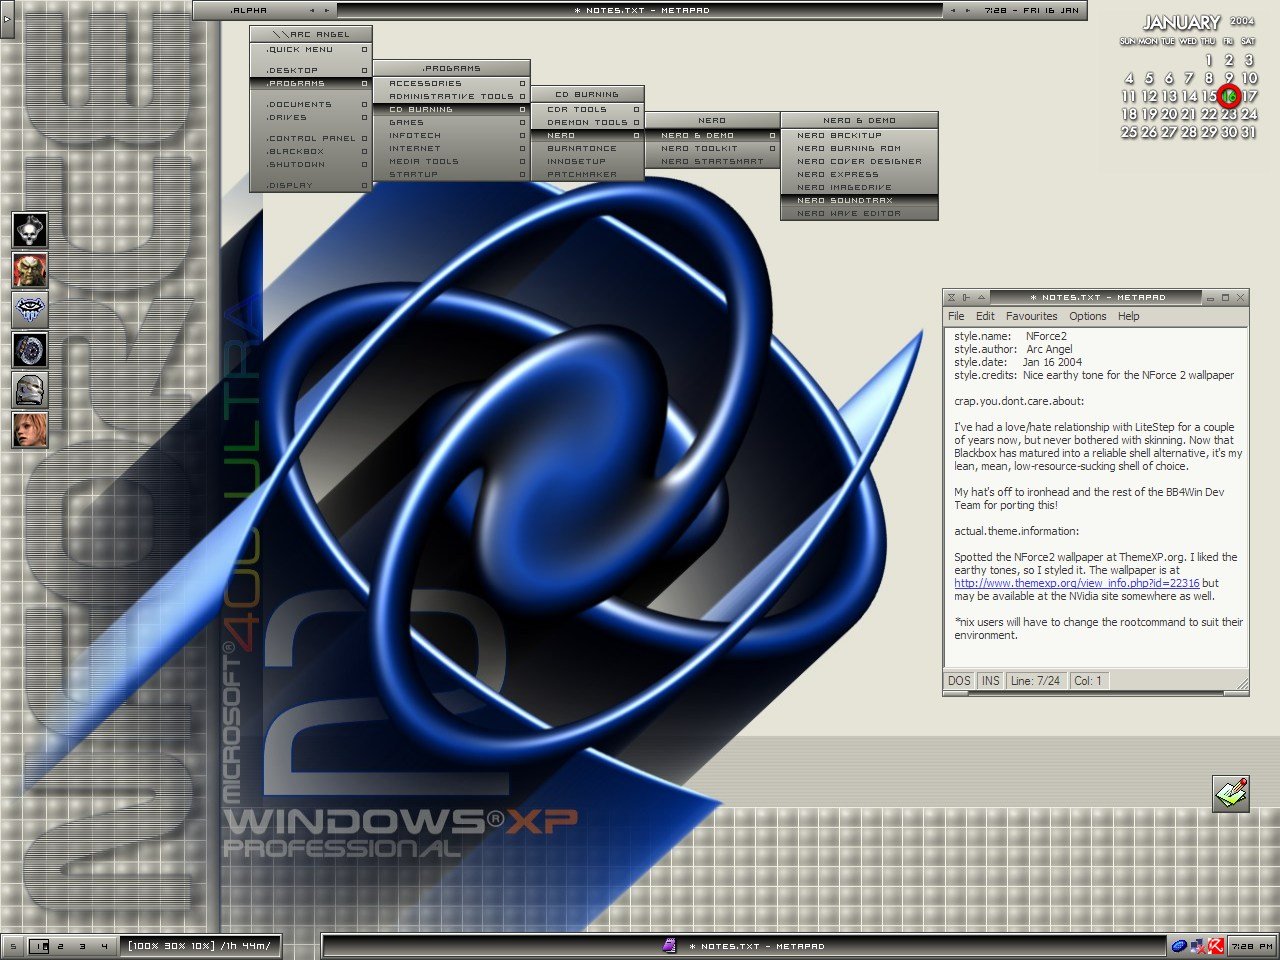Open the Edit menu in Metapad

pyautogui.click(x=985, y=316)
